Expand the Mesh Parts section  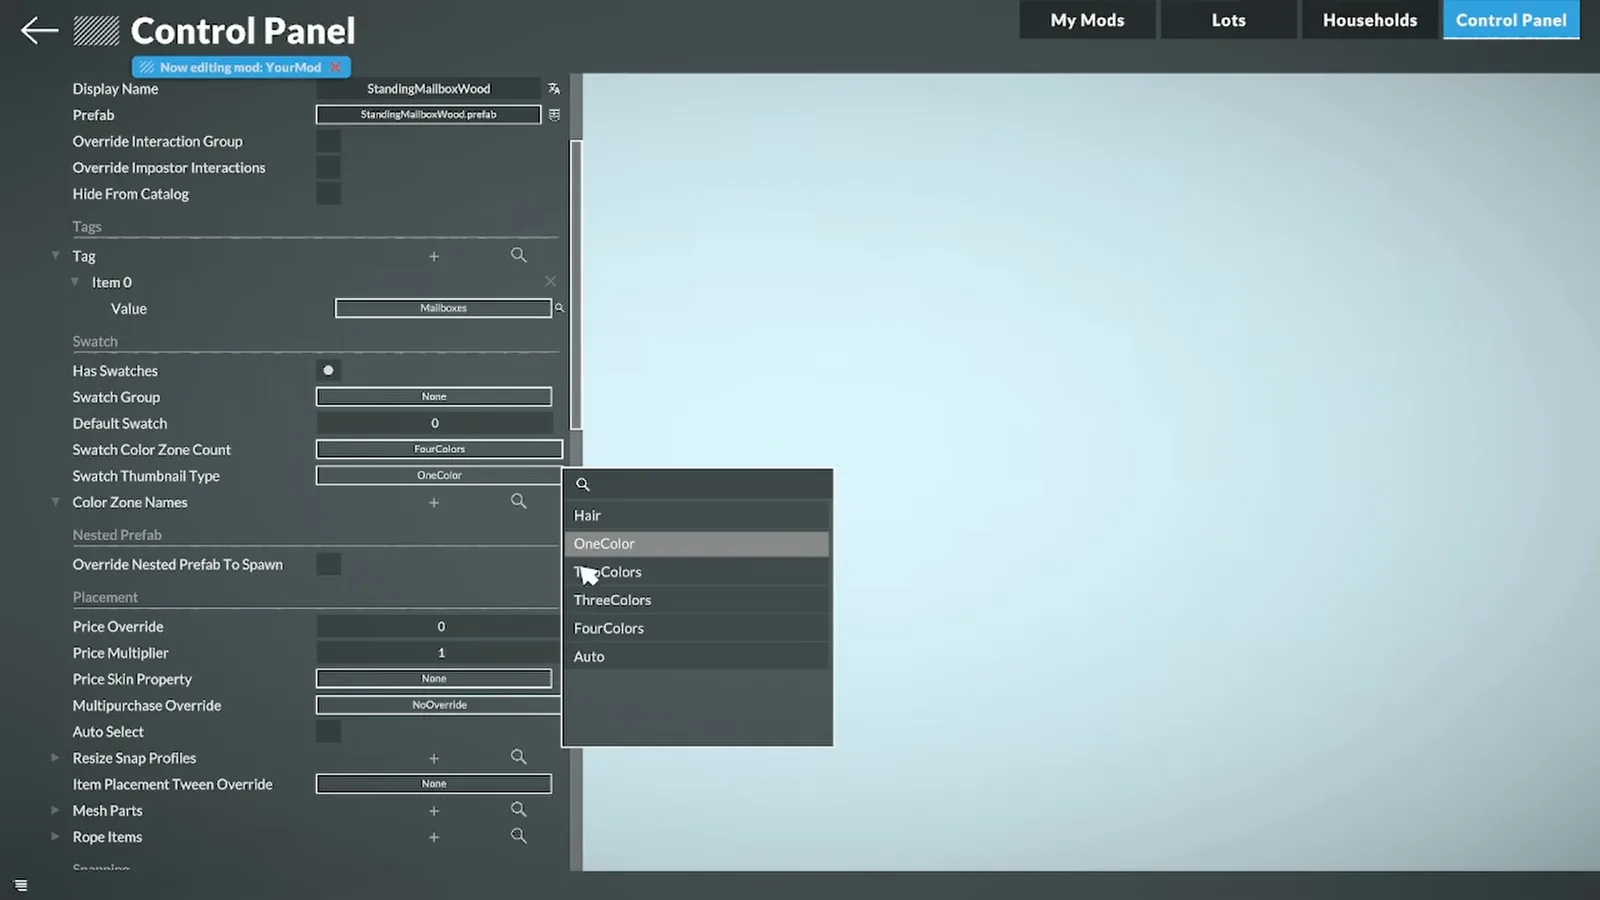(55, 810)
